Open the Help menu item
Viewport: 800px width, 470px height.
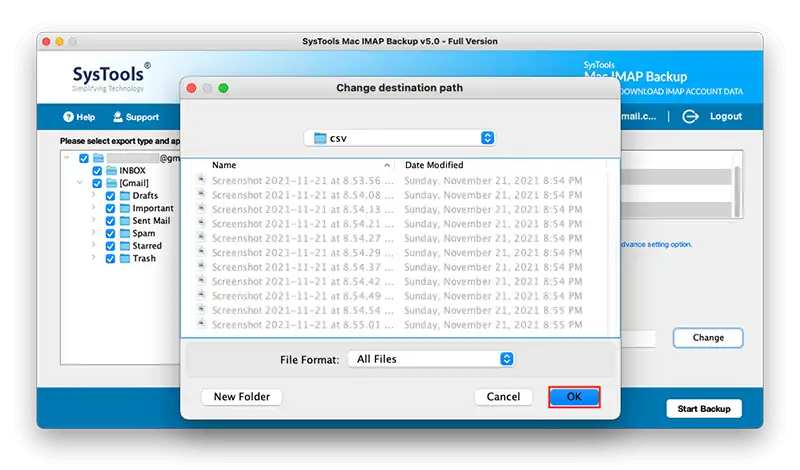(79, 117)
